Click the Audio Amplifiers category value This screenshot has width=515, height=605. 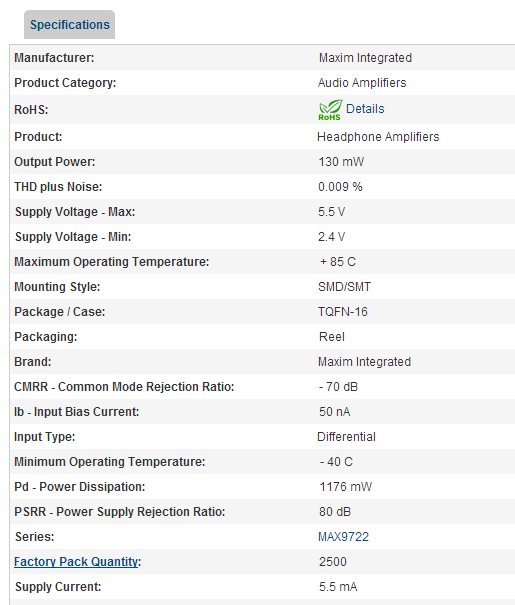362,83
